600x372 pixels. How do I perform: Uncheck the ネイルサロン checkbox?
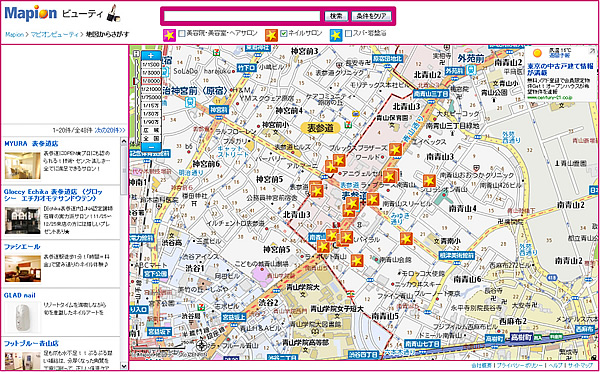(x=284, y=34)
